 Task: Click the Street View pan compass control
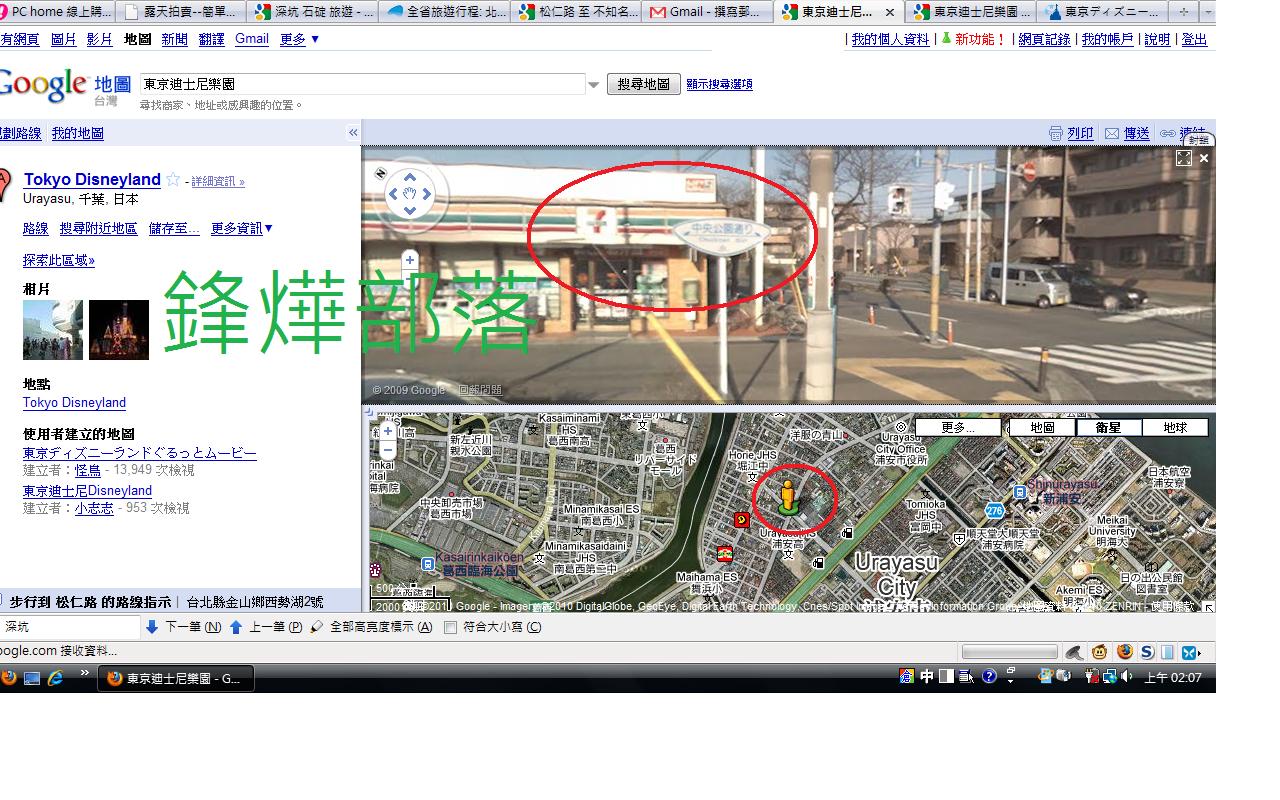[409, 193]
